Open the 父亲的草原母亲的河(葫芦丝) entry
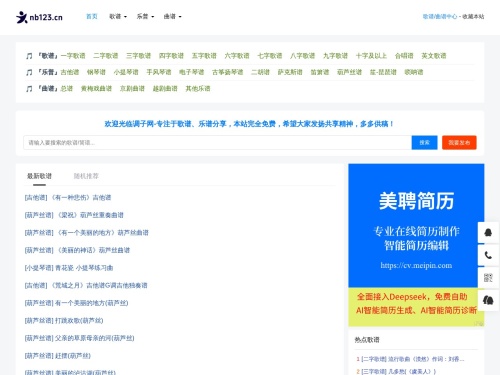The height and width of the screenshot is (375, 500). (79, 338)
